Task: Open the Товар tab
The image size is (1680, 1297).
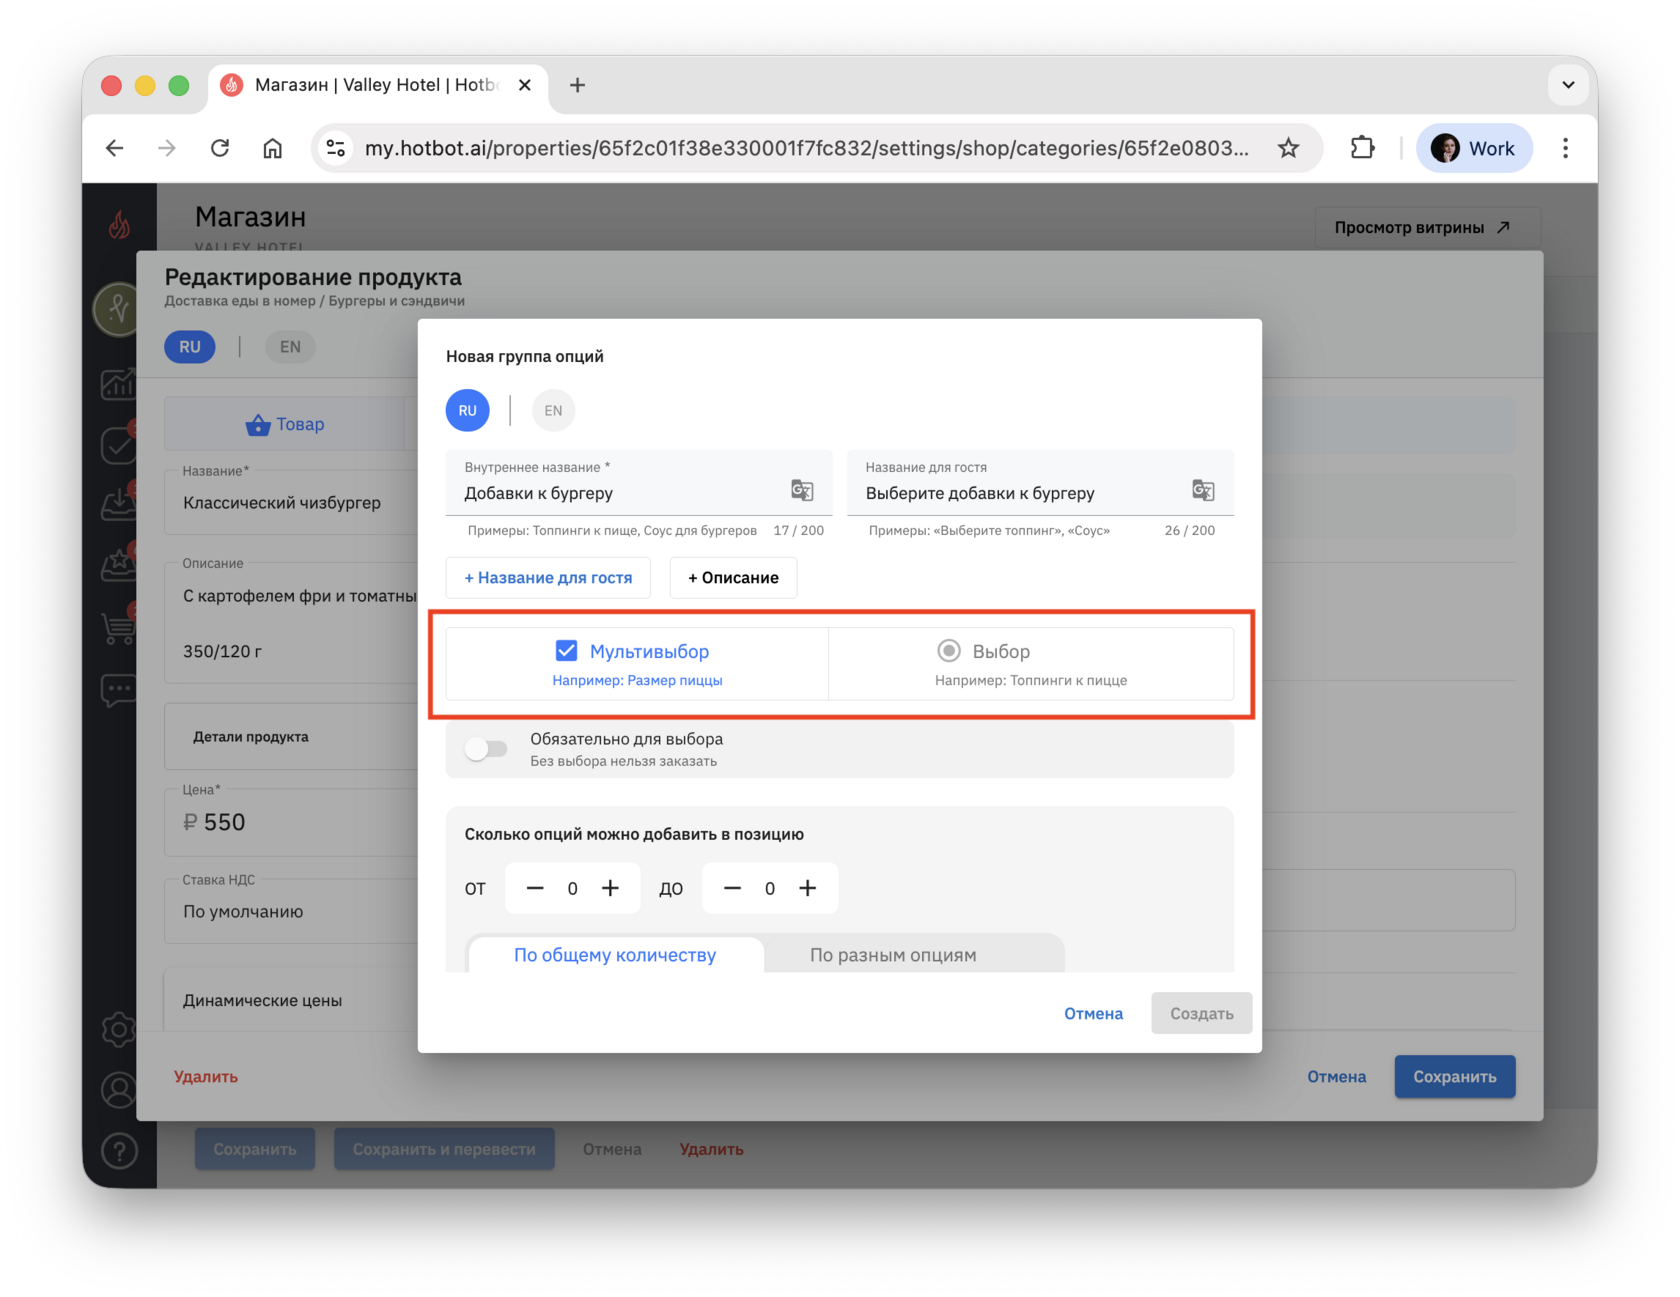Action: point(285,424)
